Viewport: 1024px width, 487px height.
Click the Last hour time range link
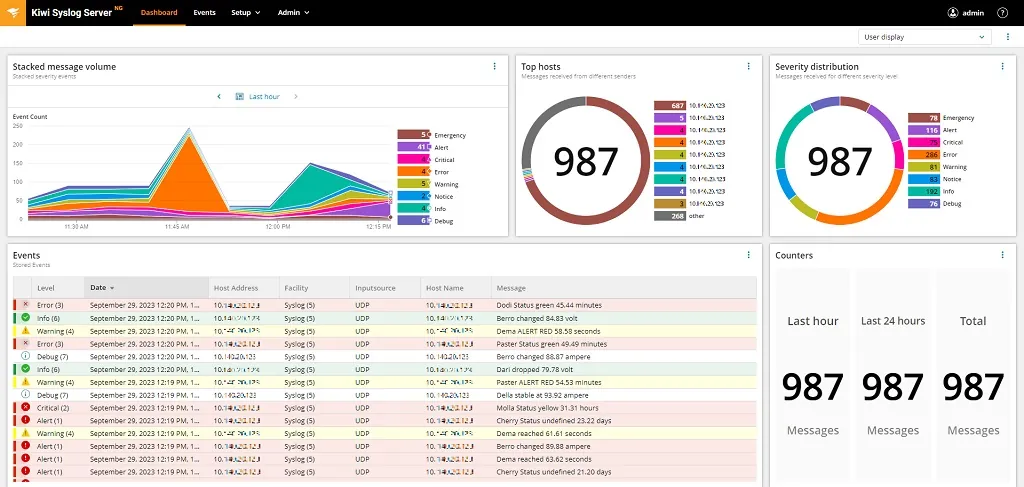click(x=264, y=97)
